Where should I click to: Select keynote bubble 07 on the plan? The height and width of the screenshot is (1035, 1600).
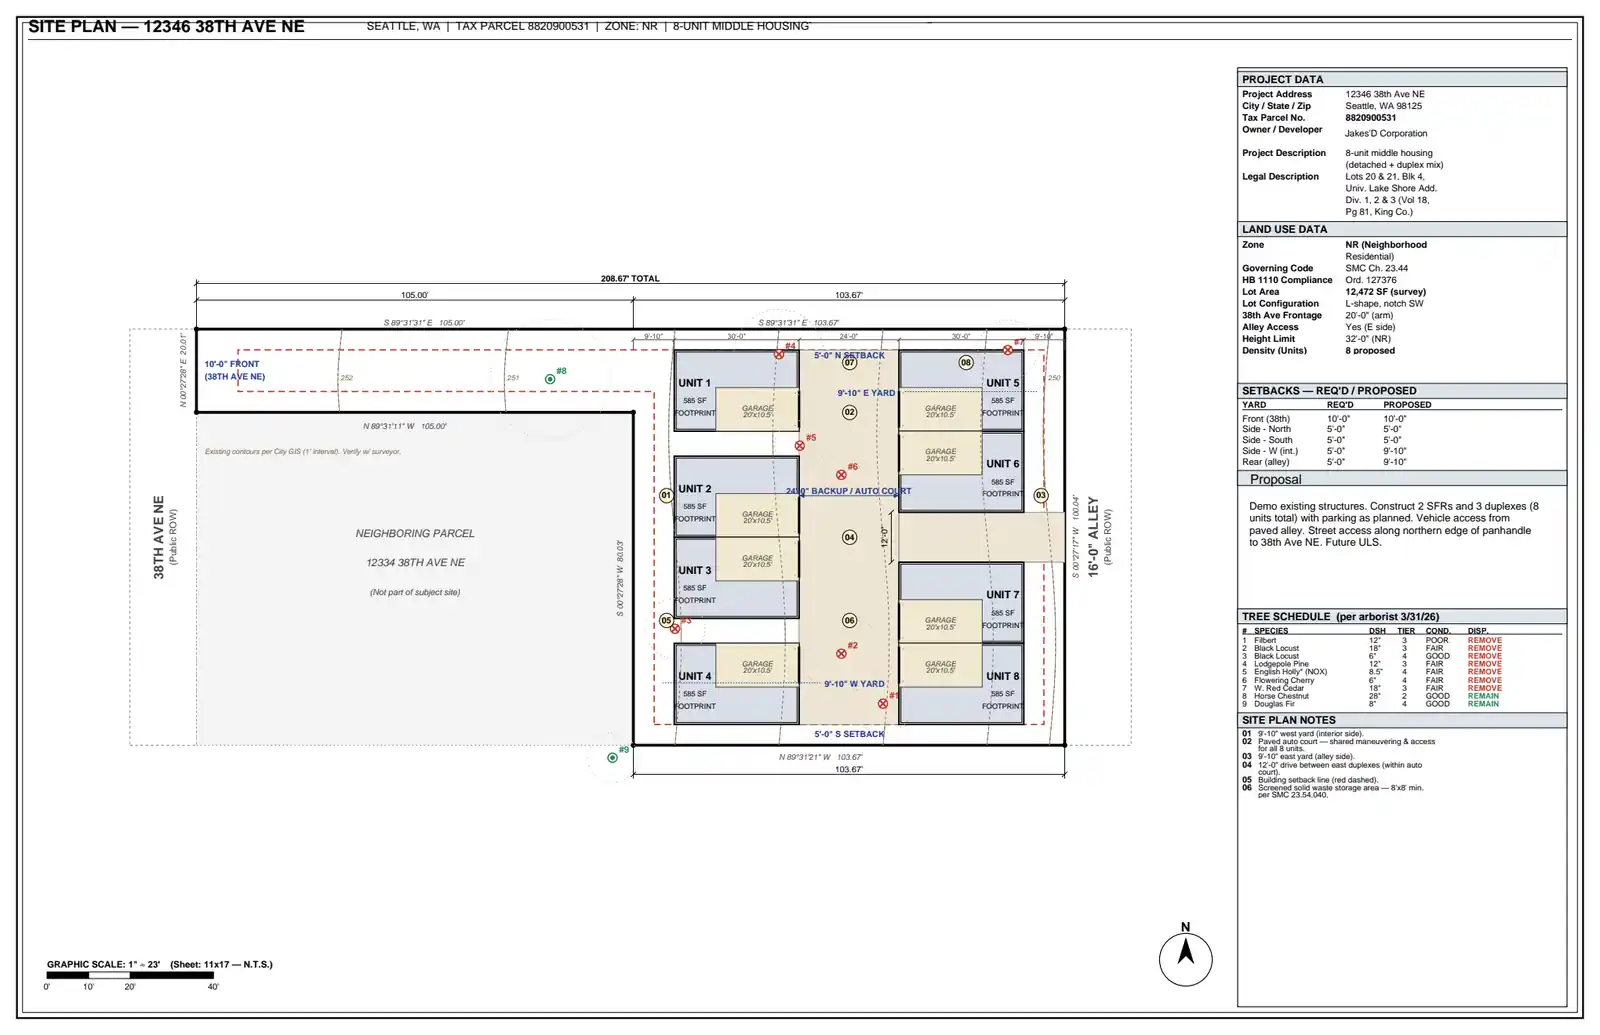click(849, 363)
